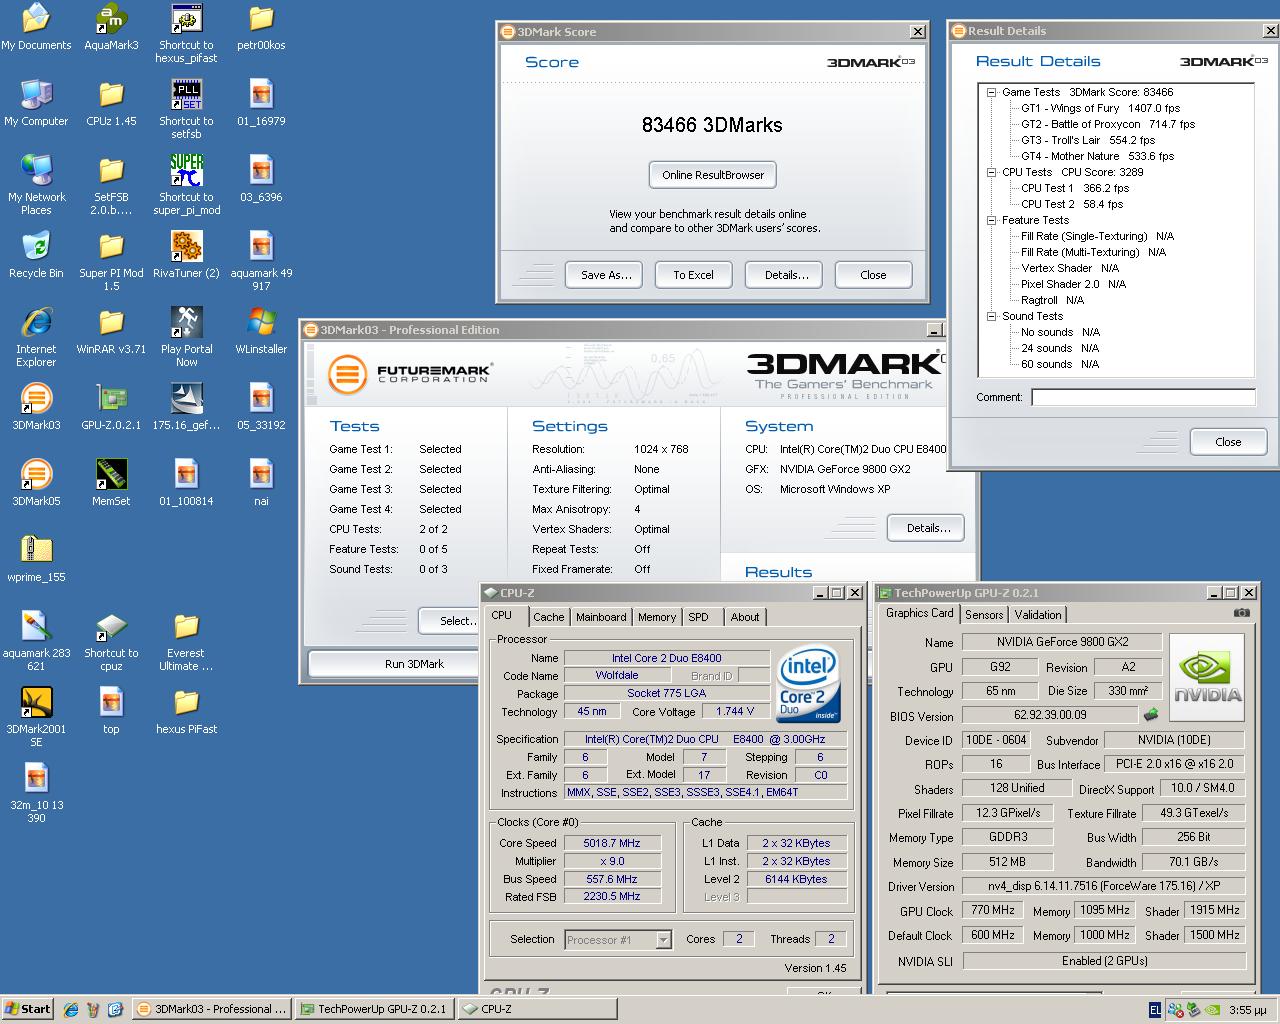Launch 3DMark2001 SE desktop shortcut
The image size is (1280, 1024).
pos(36,718)
